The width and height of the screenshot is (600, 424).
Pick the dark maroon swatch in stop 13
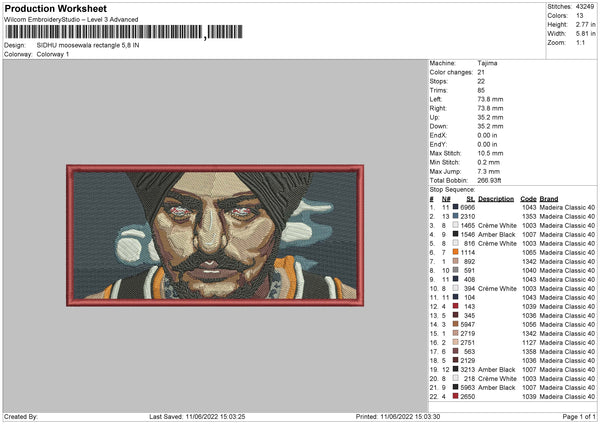pyautogui.click(x=455, y=315)
